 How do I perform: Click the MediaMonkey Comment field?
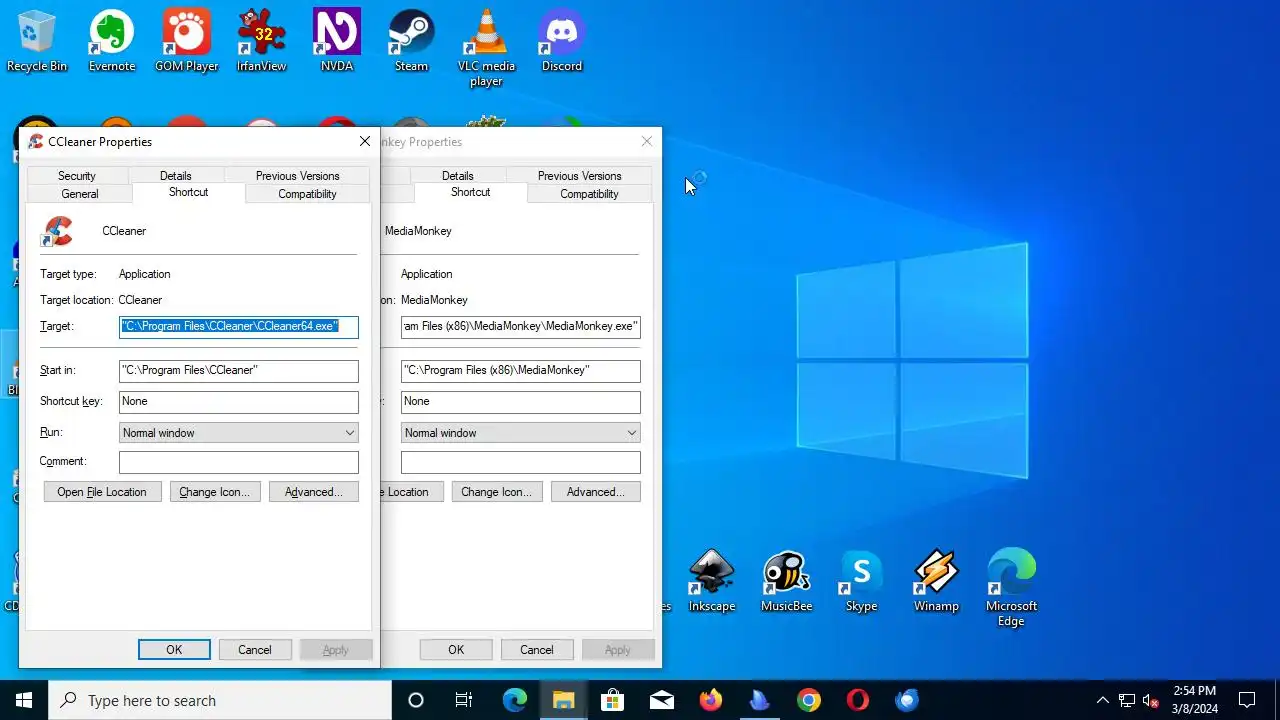(521, 462)
